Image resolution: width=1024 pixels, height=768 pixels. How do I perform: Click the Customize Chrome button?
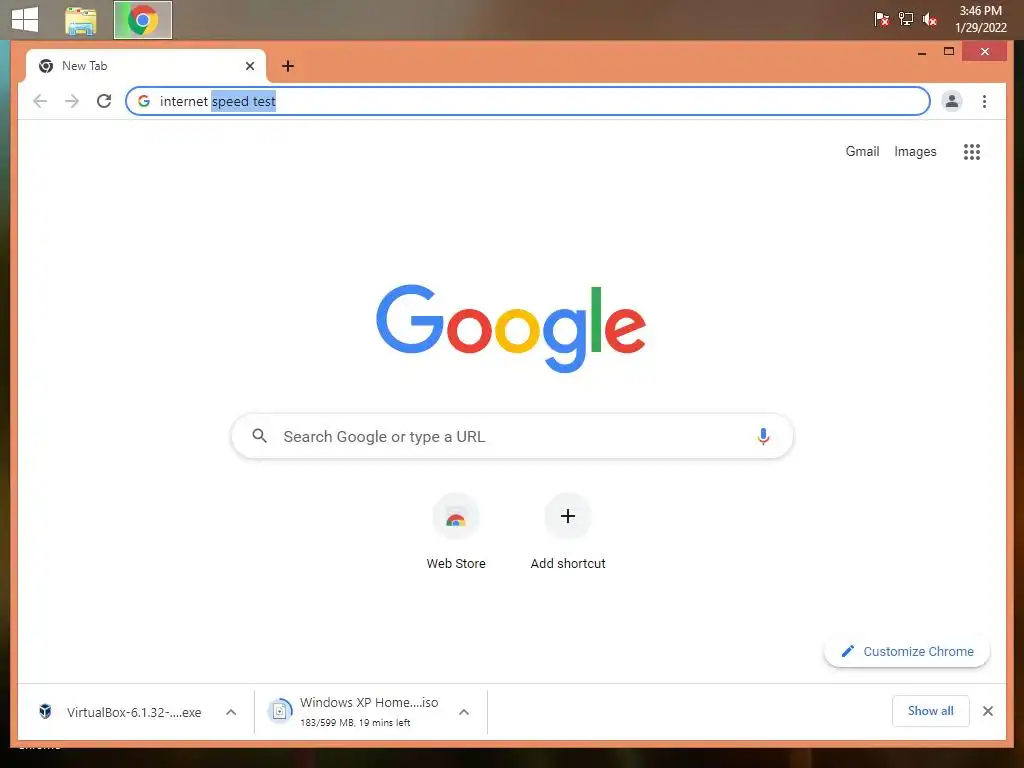coord(907,651)
